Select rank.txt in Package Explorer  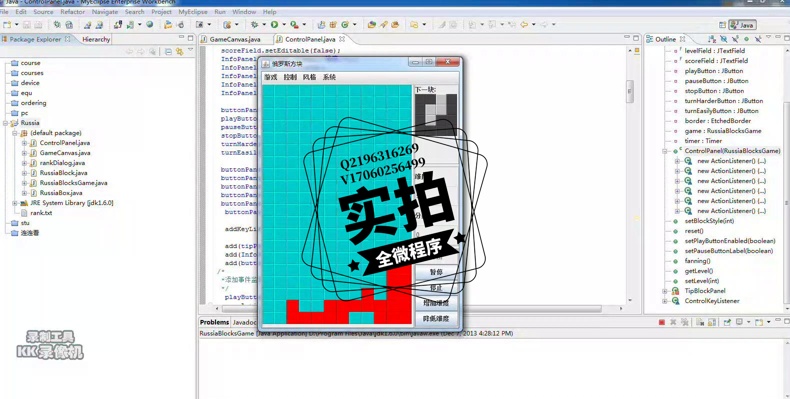(x=41, y=213)
